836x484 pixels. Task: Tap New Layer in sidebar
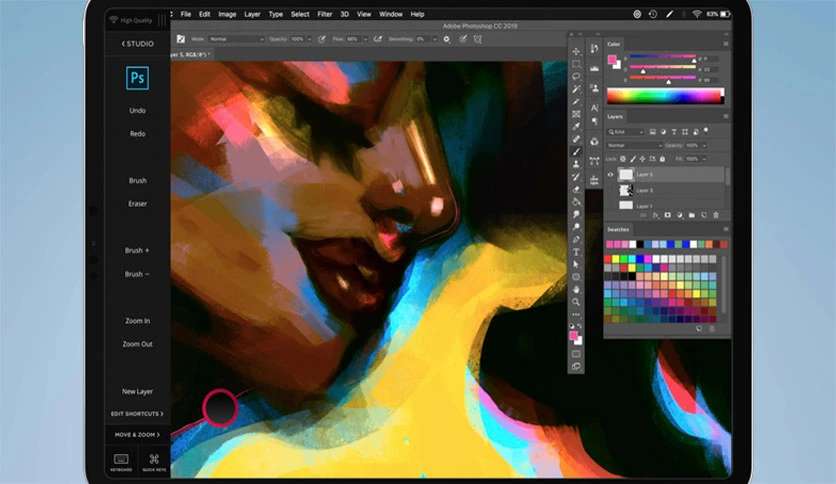click(x=138, y=391)
